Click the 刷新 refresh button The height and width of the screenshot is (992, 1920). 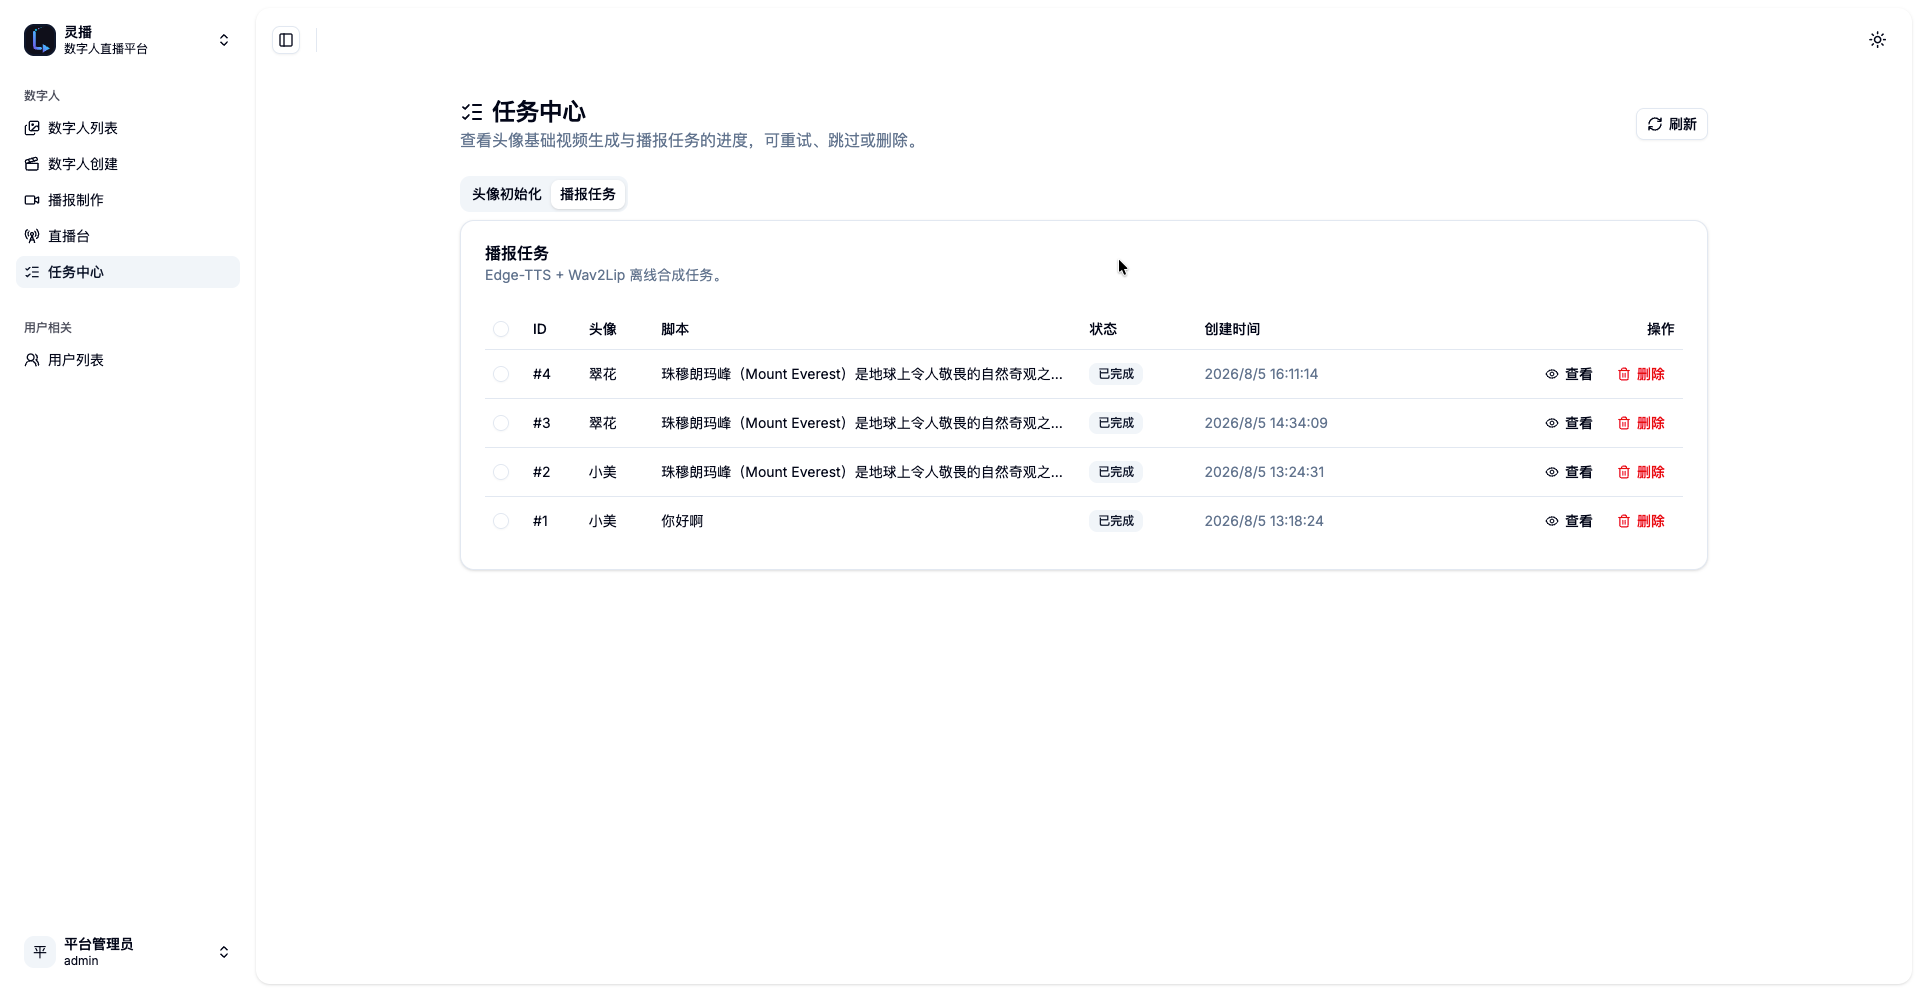click(x=1671, y=124)
